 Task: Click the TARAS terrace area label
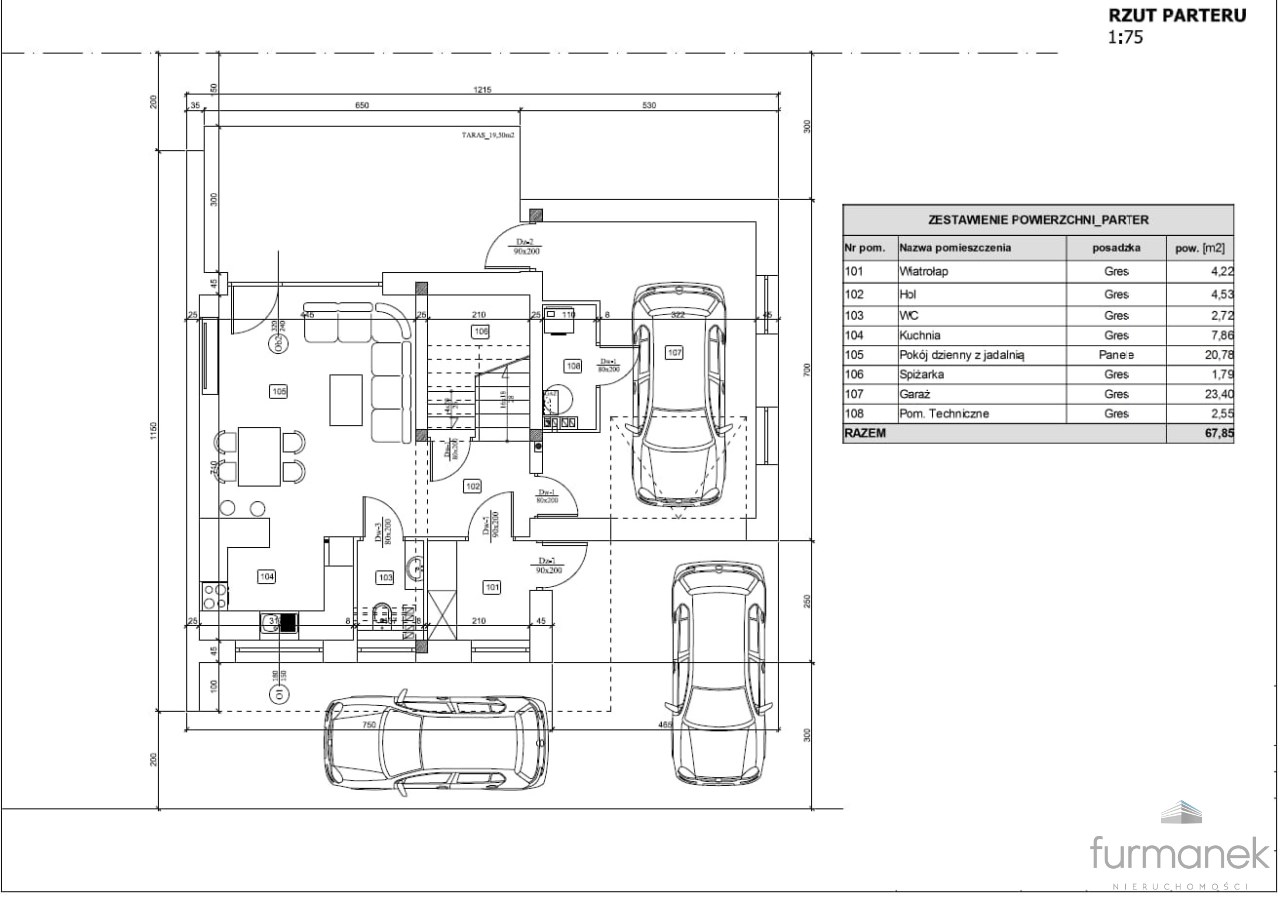tap(487, 134)
